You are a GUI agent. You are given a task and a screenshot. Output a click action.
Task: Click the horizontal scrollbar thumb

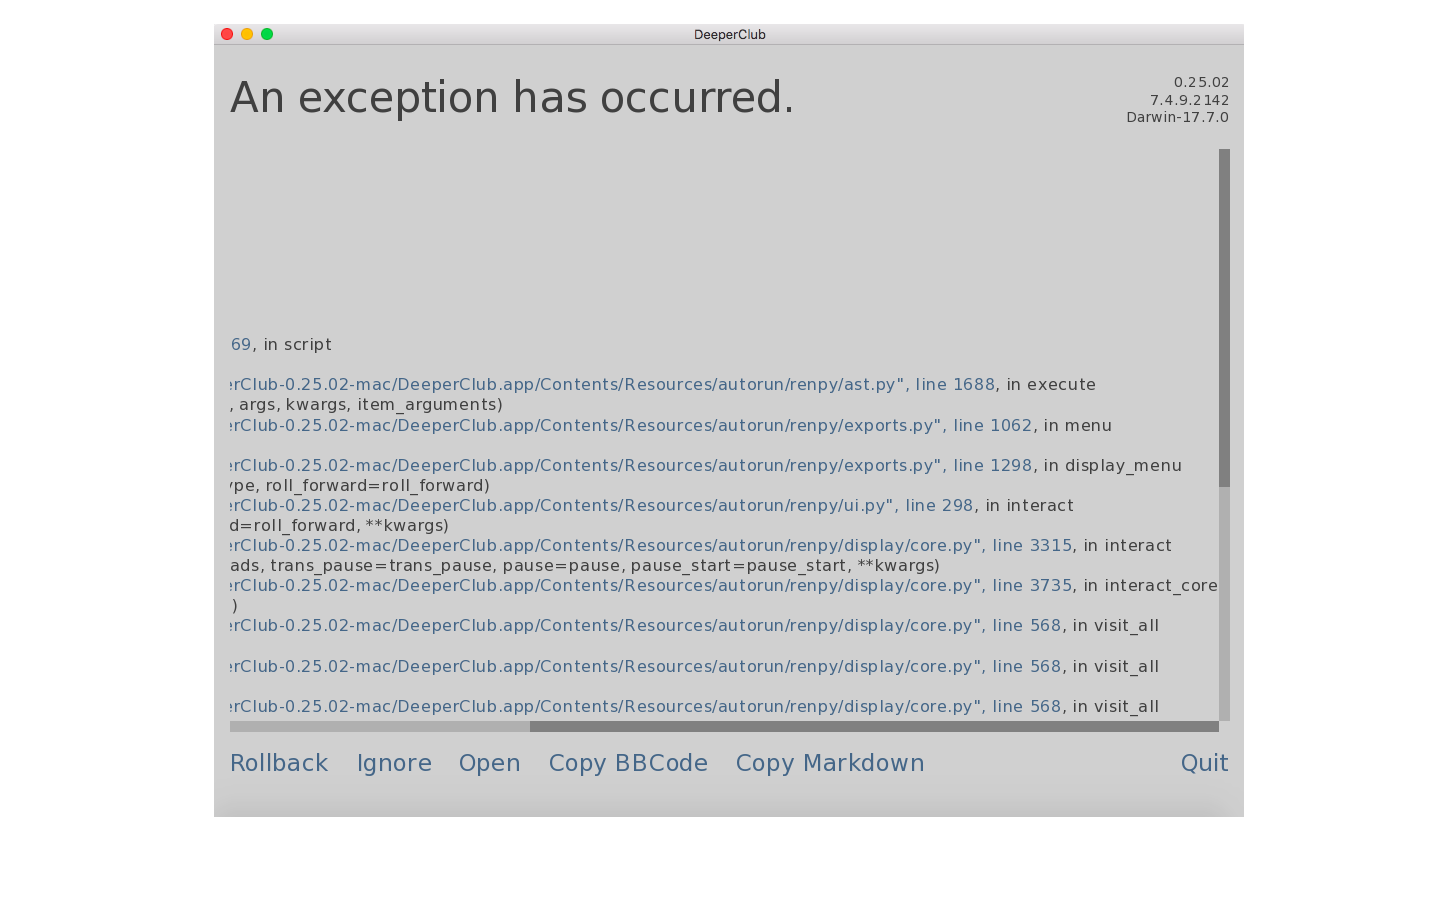click(874, 727)
